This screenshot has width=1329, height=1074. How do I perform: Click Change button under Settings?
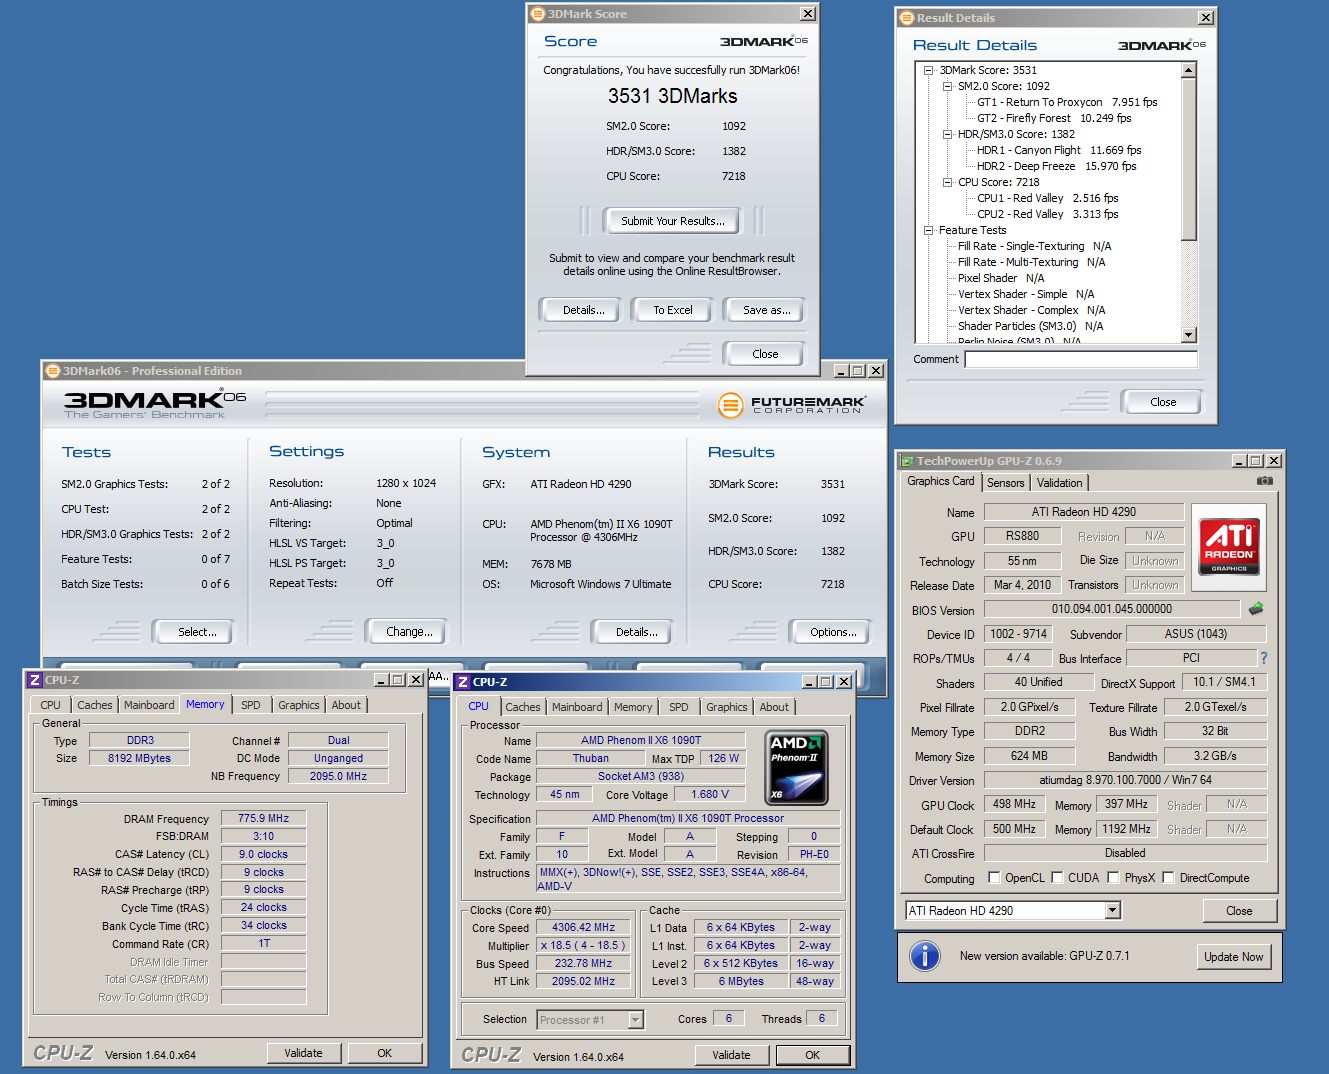coord(409,632)
